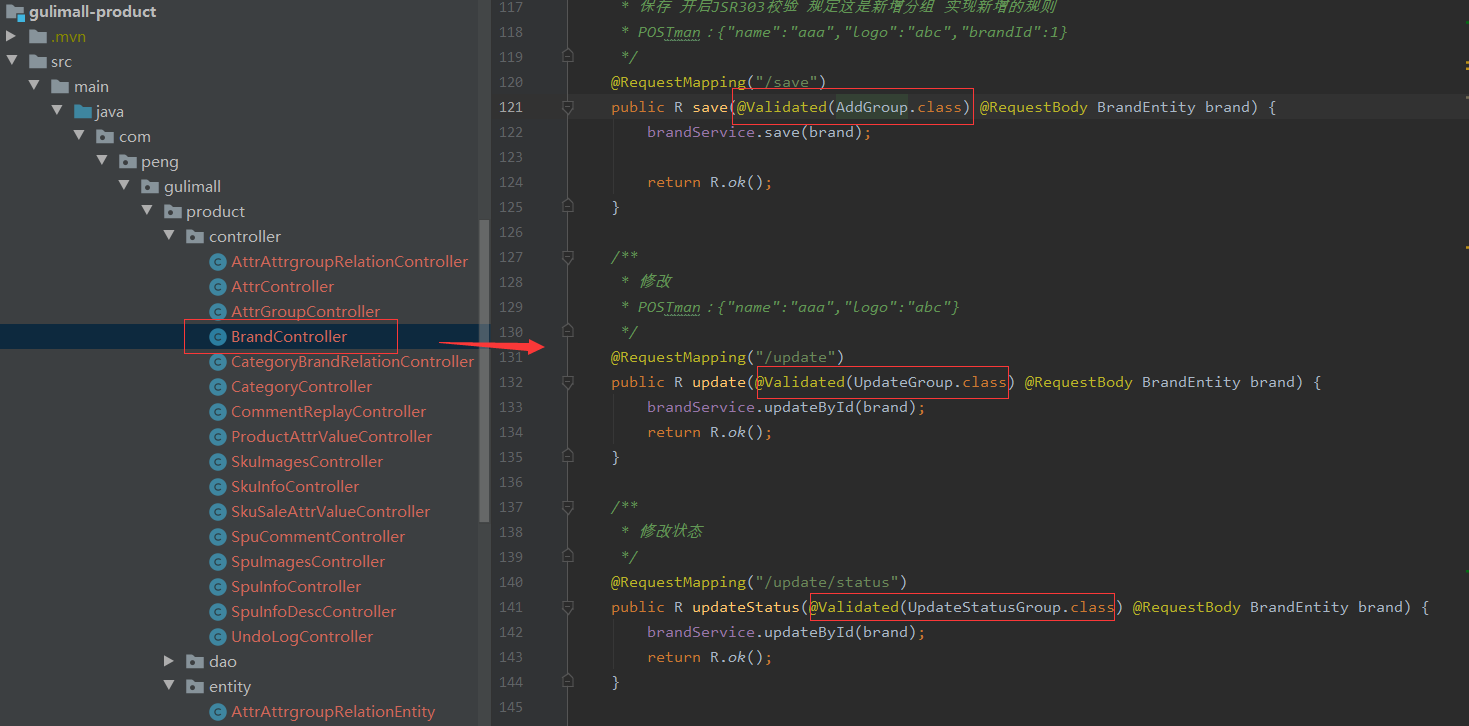Click the gulimall package icon
1469x726 pixels.
pyautogui.click(x=150, y=186)
